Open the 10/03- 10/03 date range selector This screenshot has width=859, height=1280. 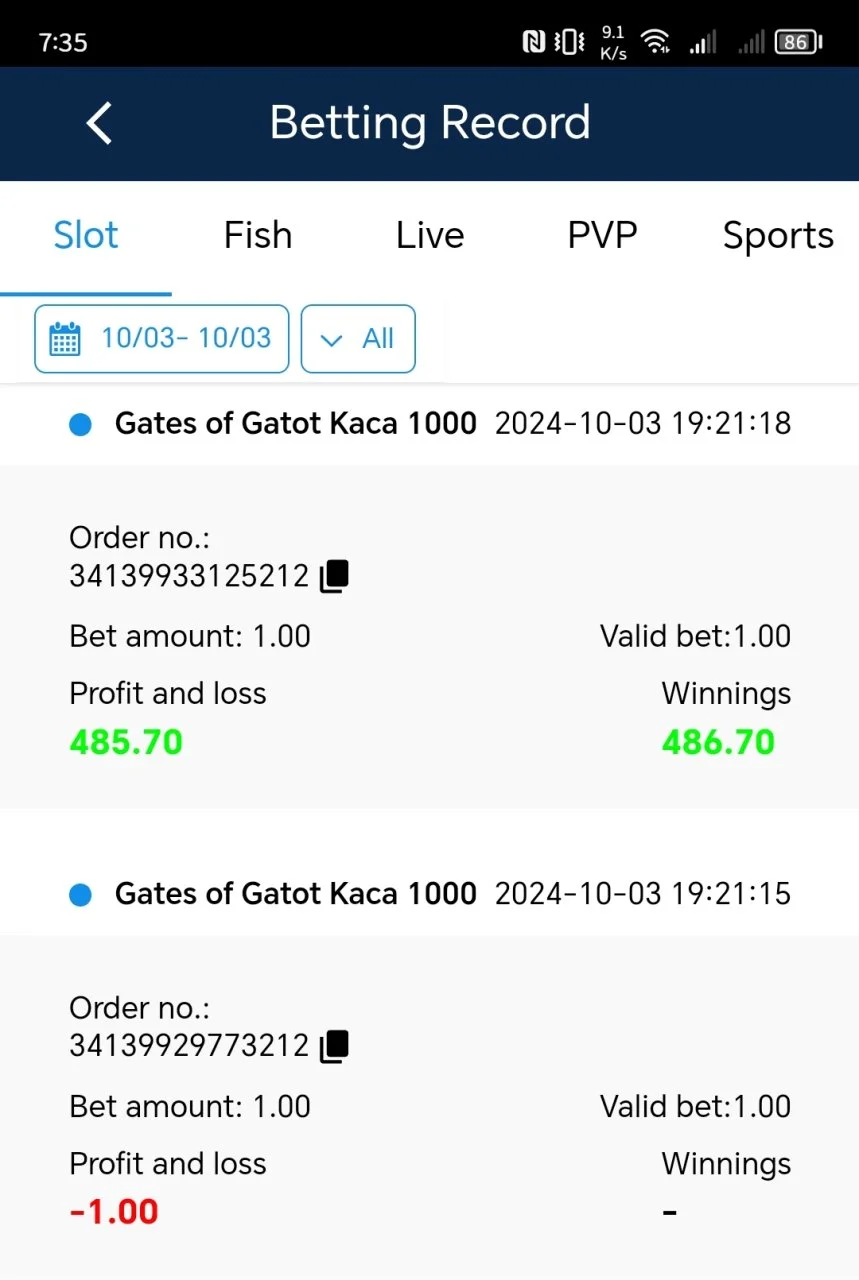[162, 339]
